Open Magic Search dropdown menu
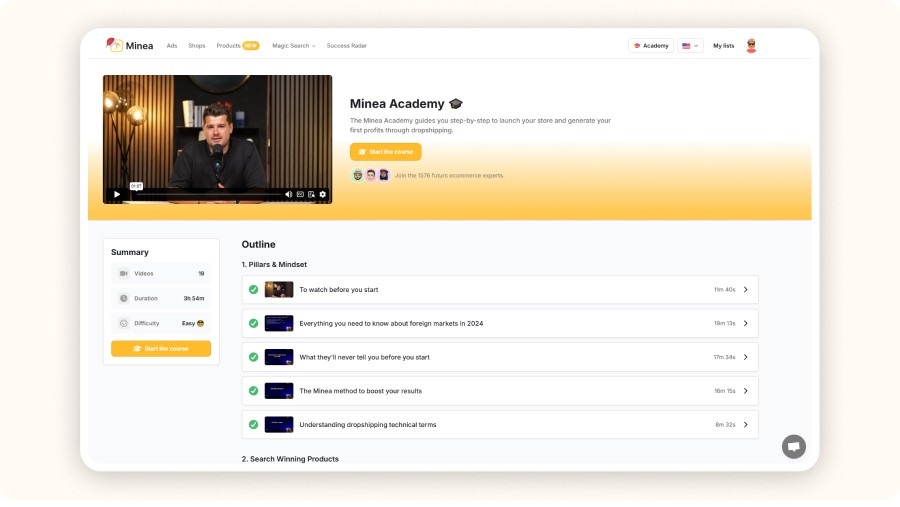This screenshot has width=900, height=507. click(294, 45)
